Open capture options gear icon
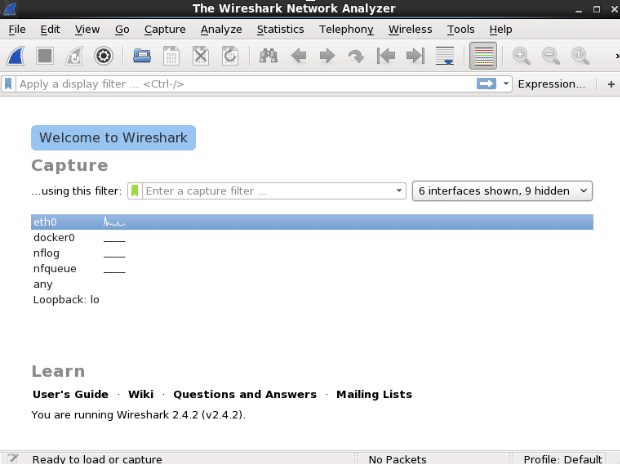 tap(104, 56)
